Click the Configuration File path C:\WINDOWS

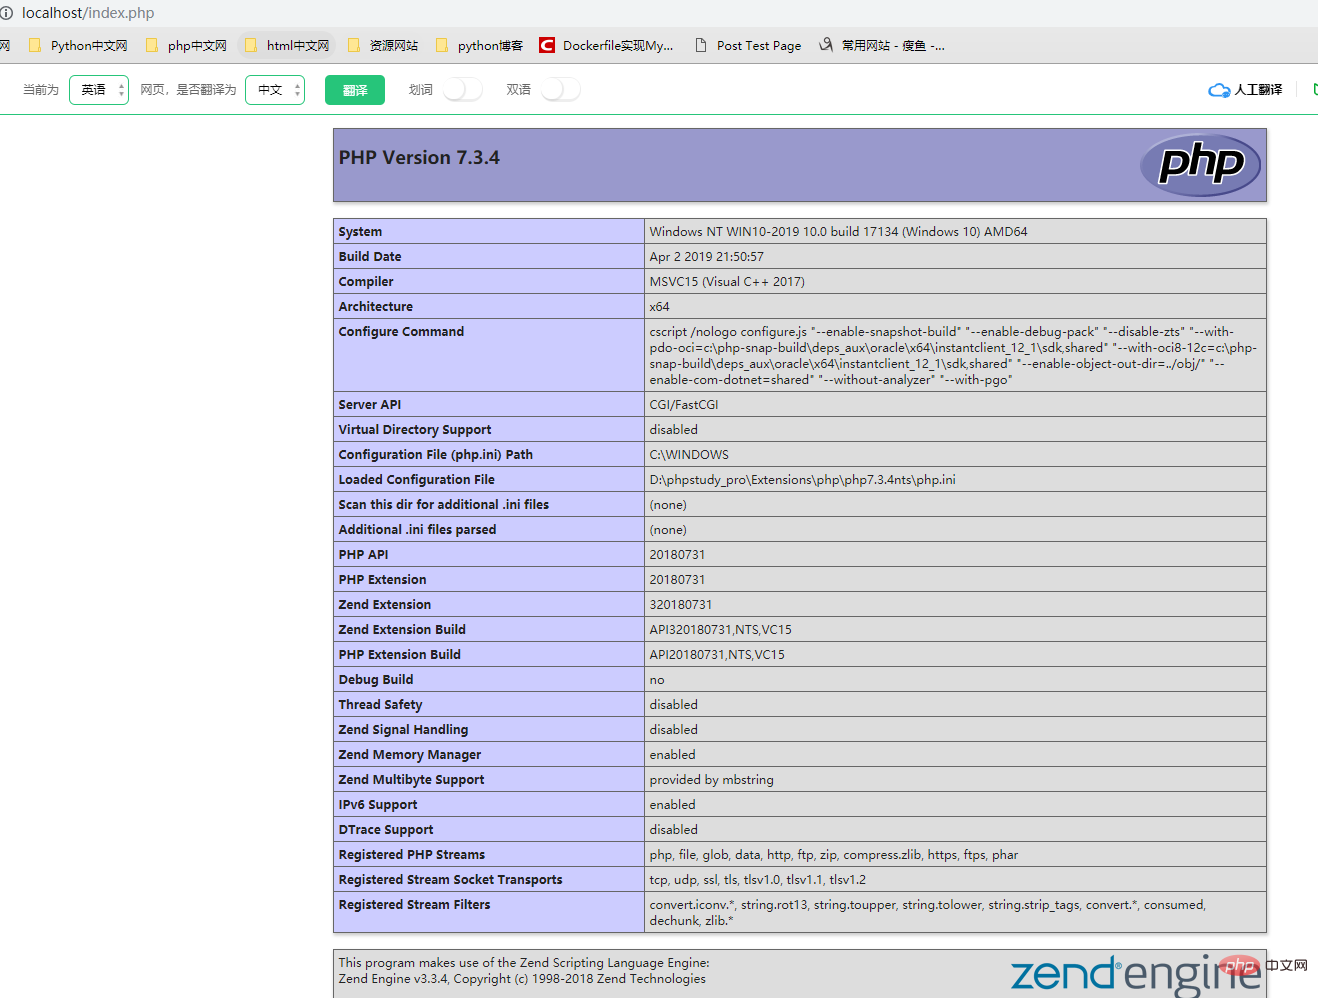point(689,454)
